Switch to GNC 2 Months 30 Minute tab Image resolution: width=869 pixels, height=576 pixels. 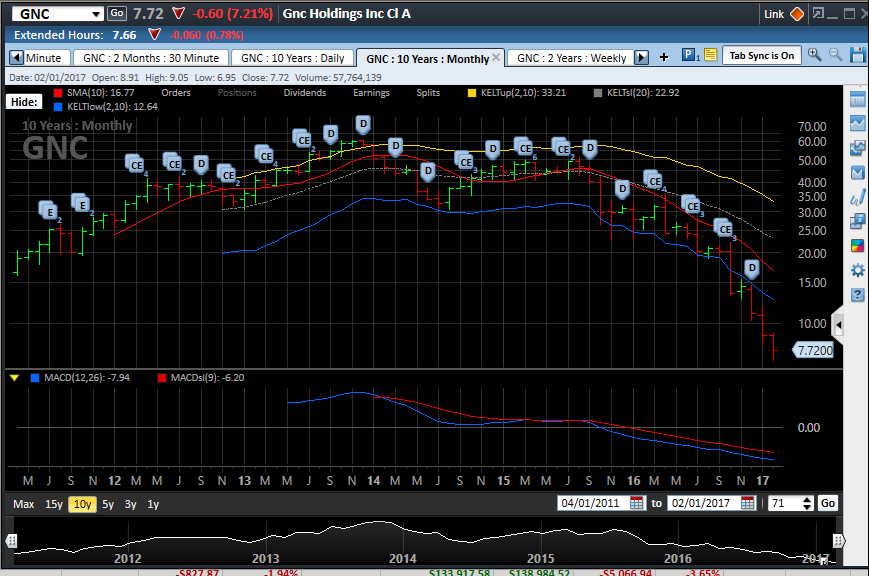coord(151,58)
